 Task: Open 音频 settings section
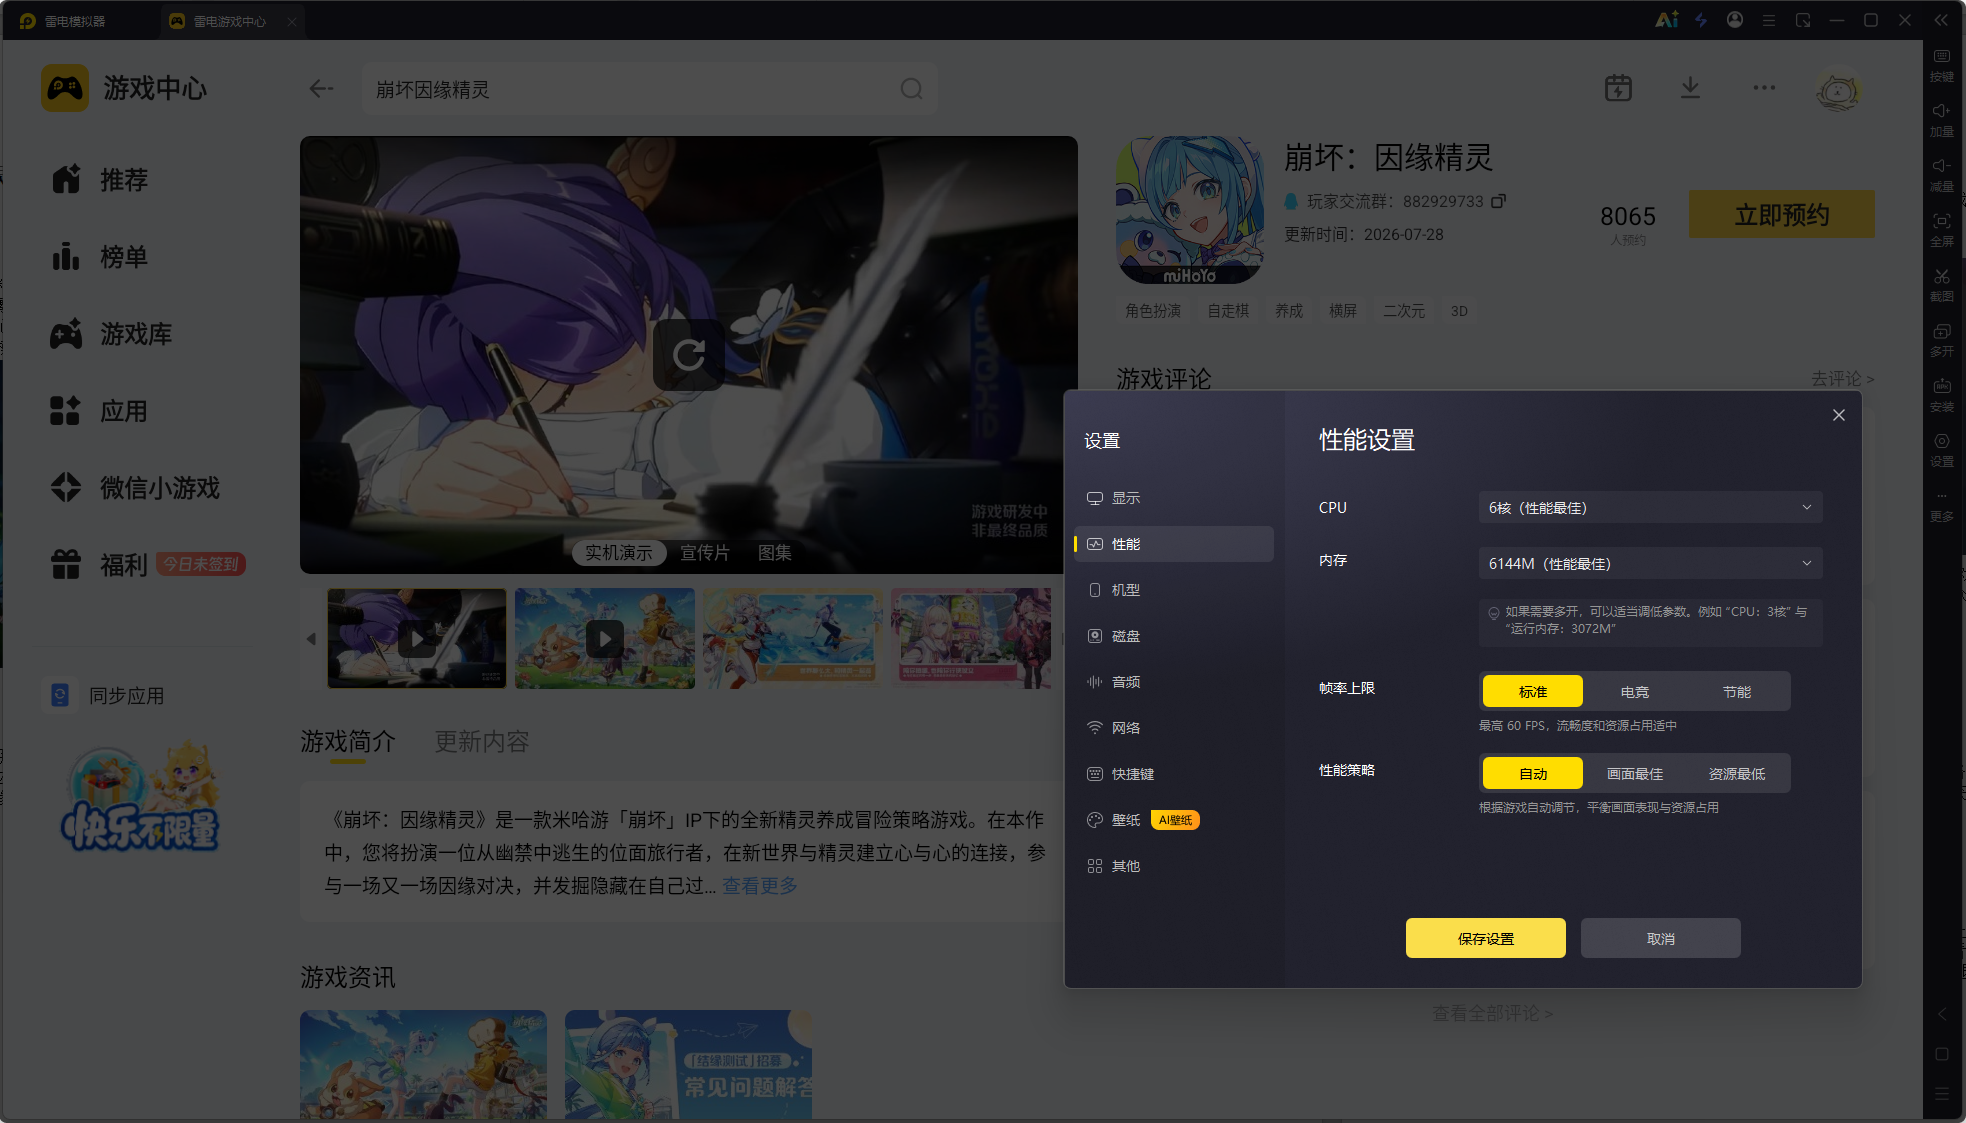1174,682
